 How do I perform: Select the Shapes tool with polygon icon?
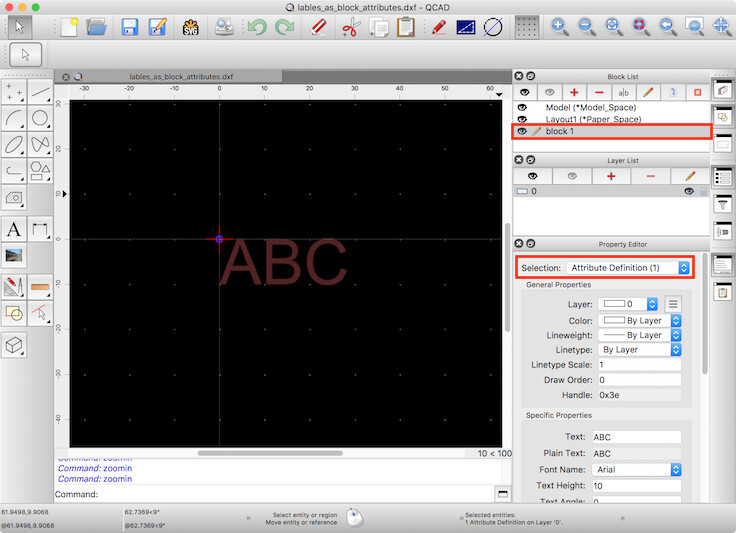click(40, 171)
